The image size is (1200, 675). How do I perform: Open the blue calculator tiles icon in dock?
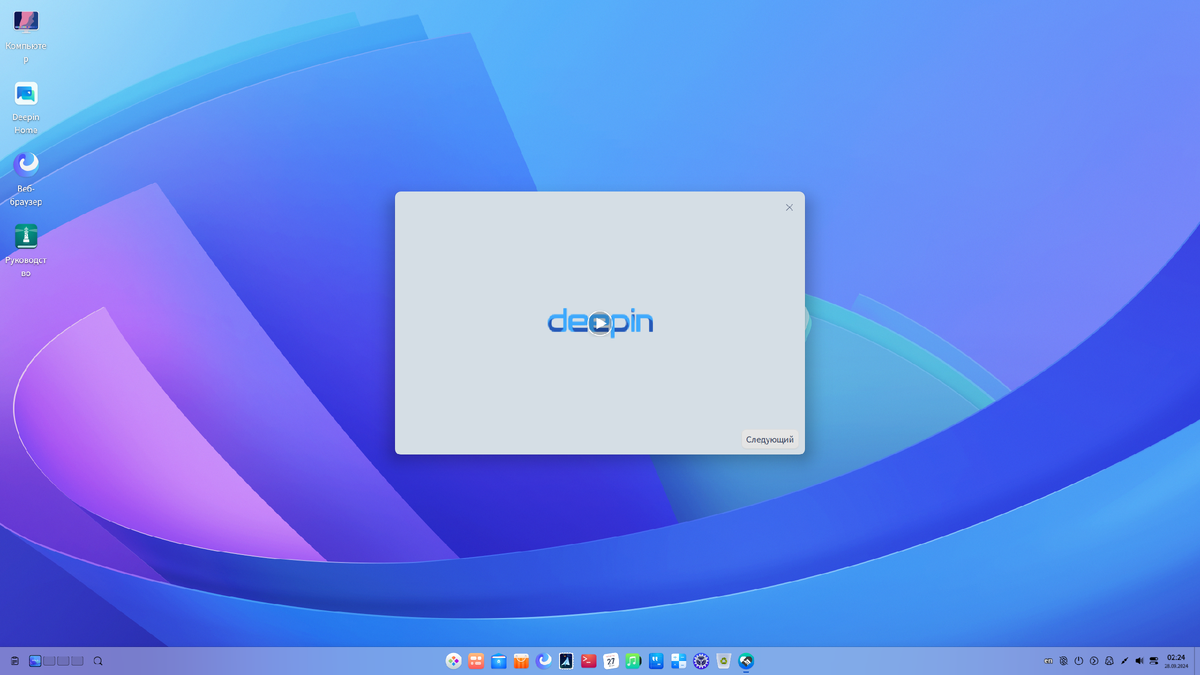pyautogui.click(x=678, y=661)
